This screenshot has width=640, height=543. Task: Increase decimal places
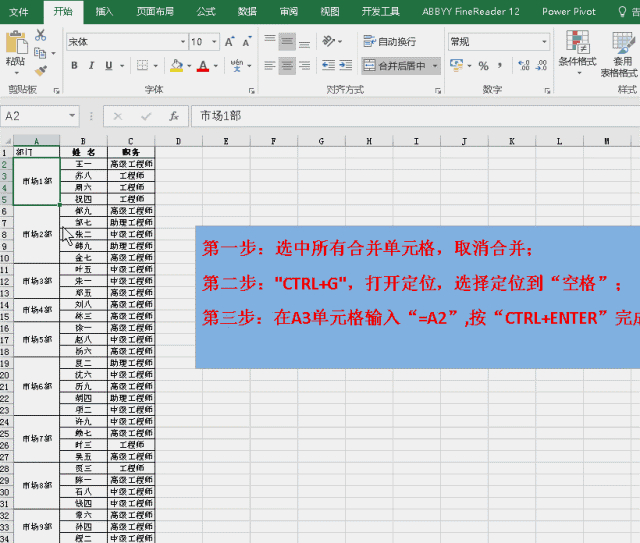[x=524, y=65]
